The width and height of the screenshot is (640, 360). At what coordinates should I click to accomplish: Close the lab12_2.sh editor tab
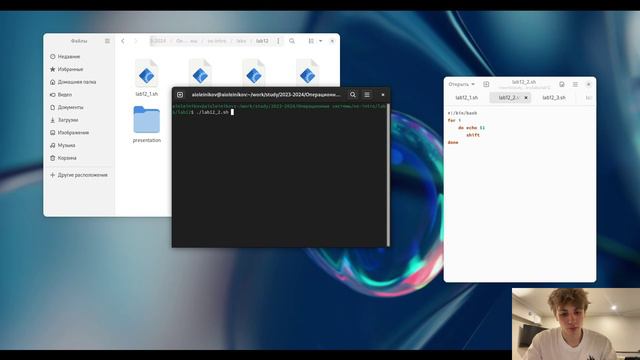[x=526, y=98]
